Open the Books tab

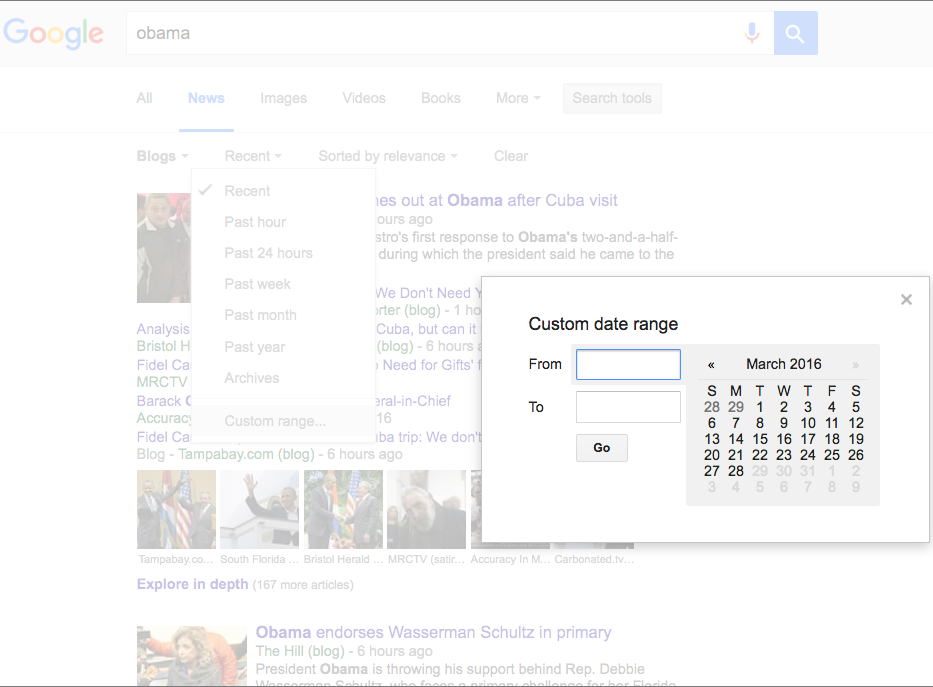coord(441,98)
